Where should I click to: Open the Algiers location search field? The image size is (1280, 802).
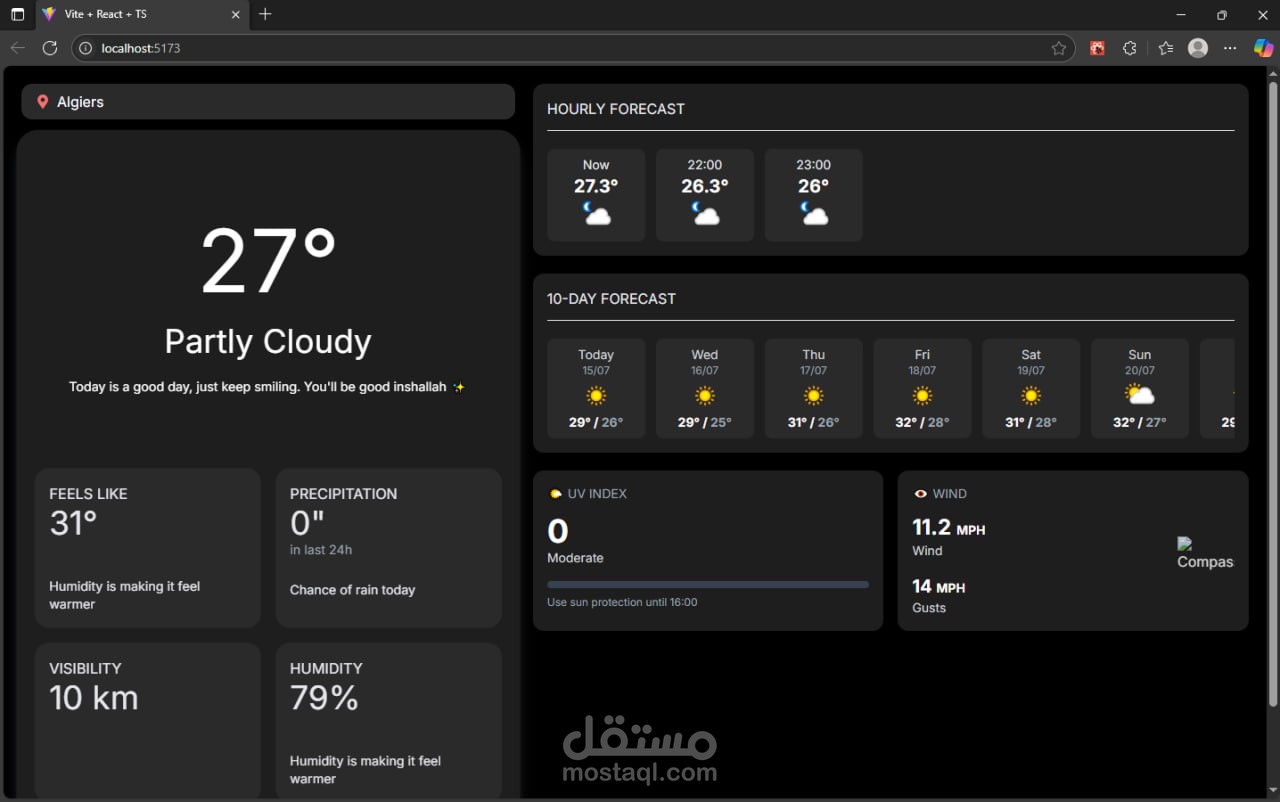268,102
